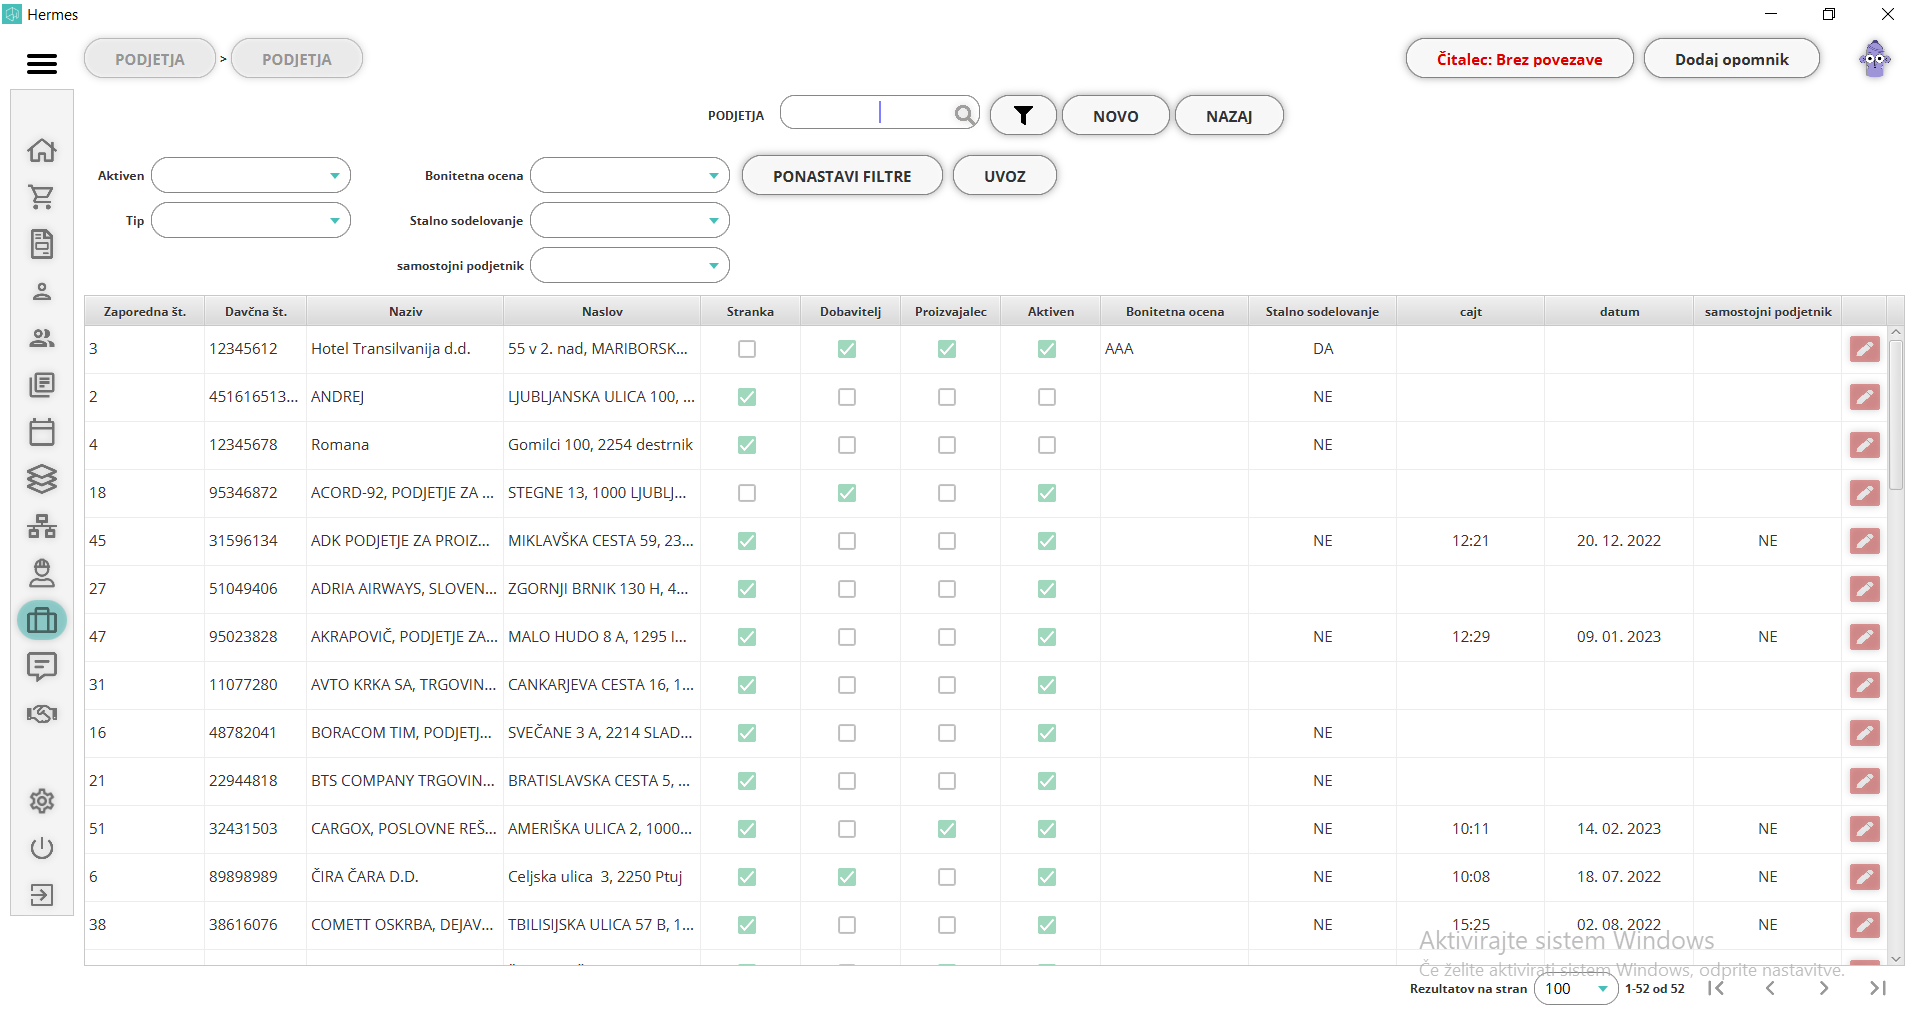The image size is (1916, 1029).
Task: Open the layers sidebar icon
Action: [42, 479]
